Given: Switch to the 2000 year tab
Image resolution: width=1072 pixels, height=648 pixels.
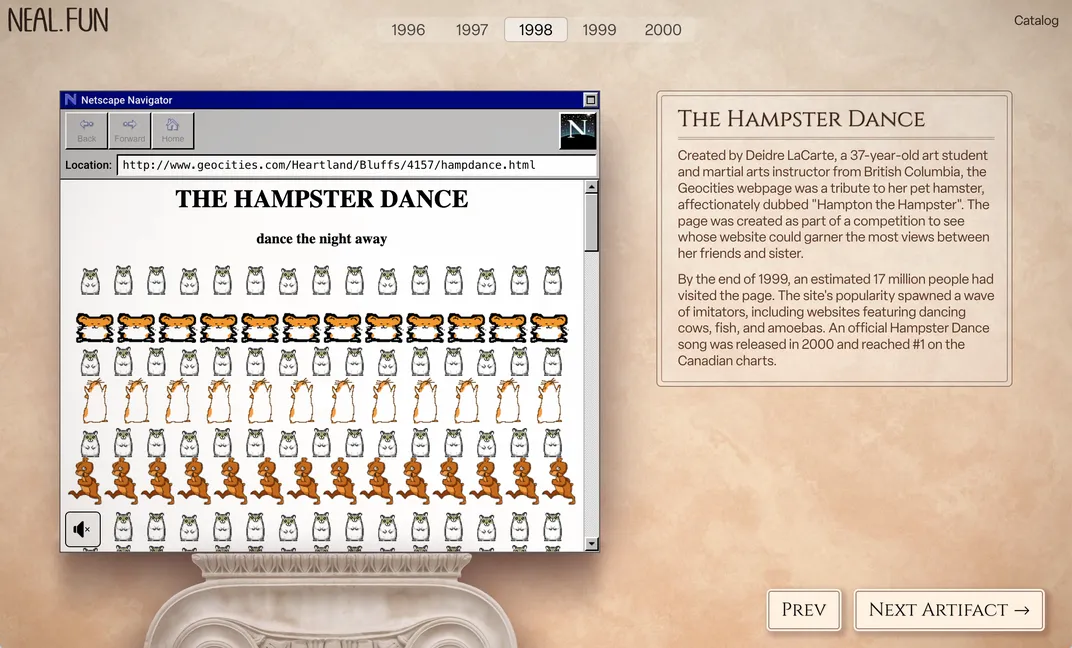Looking at the screenshot, I should (663, 29).
